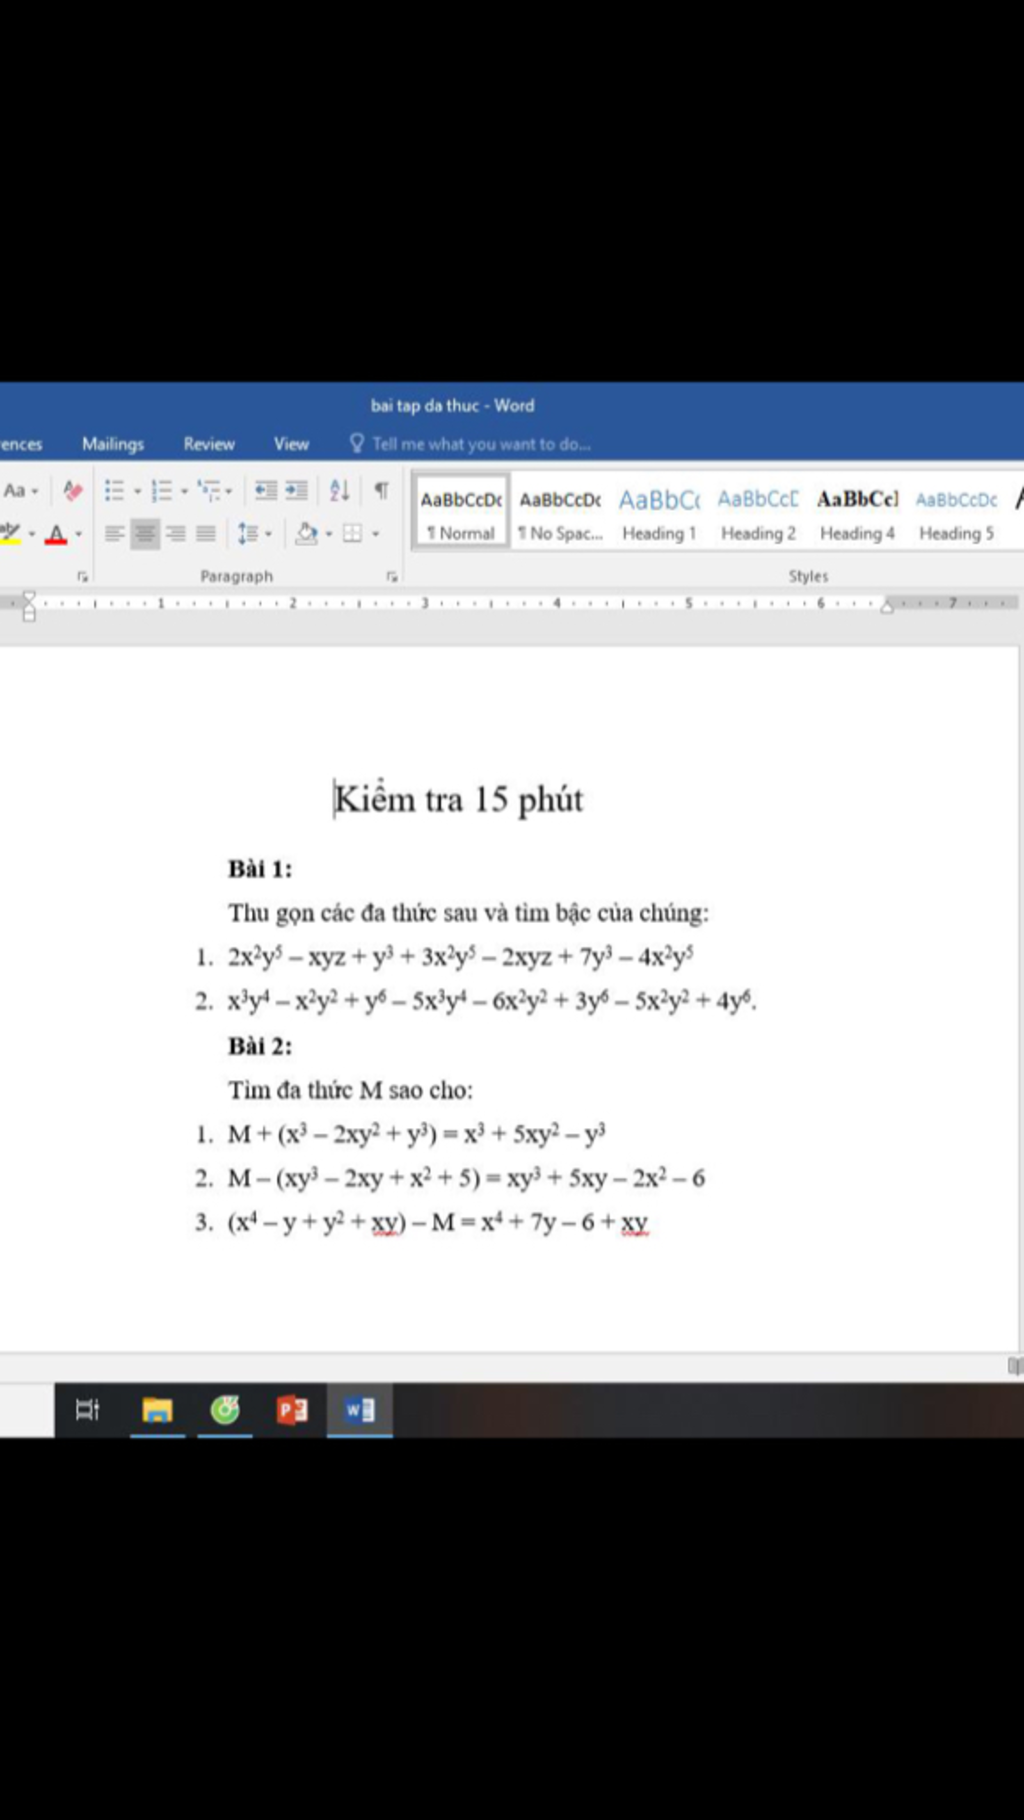The image size is (1024, 1820).
Task: Apply the Normal style
Action: [x=461, y=512]
